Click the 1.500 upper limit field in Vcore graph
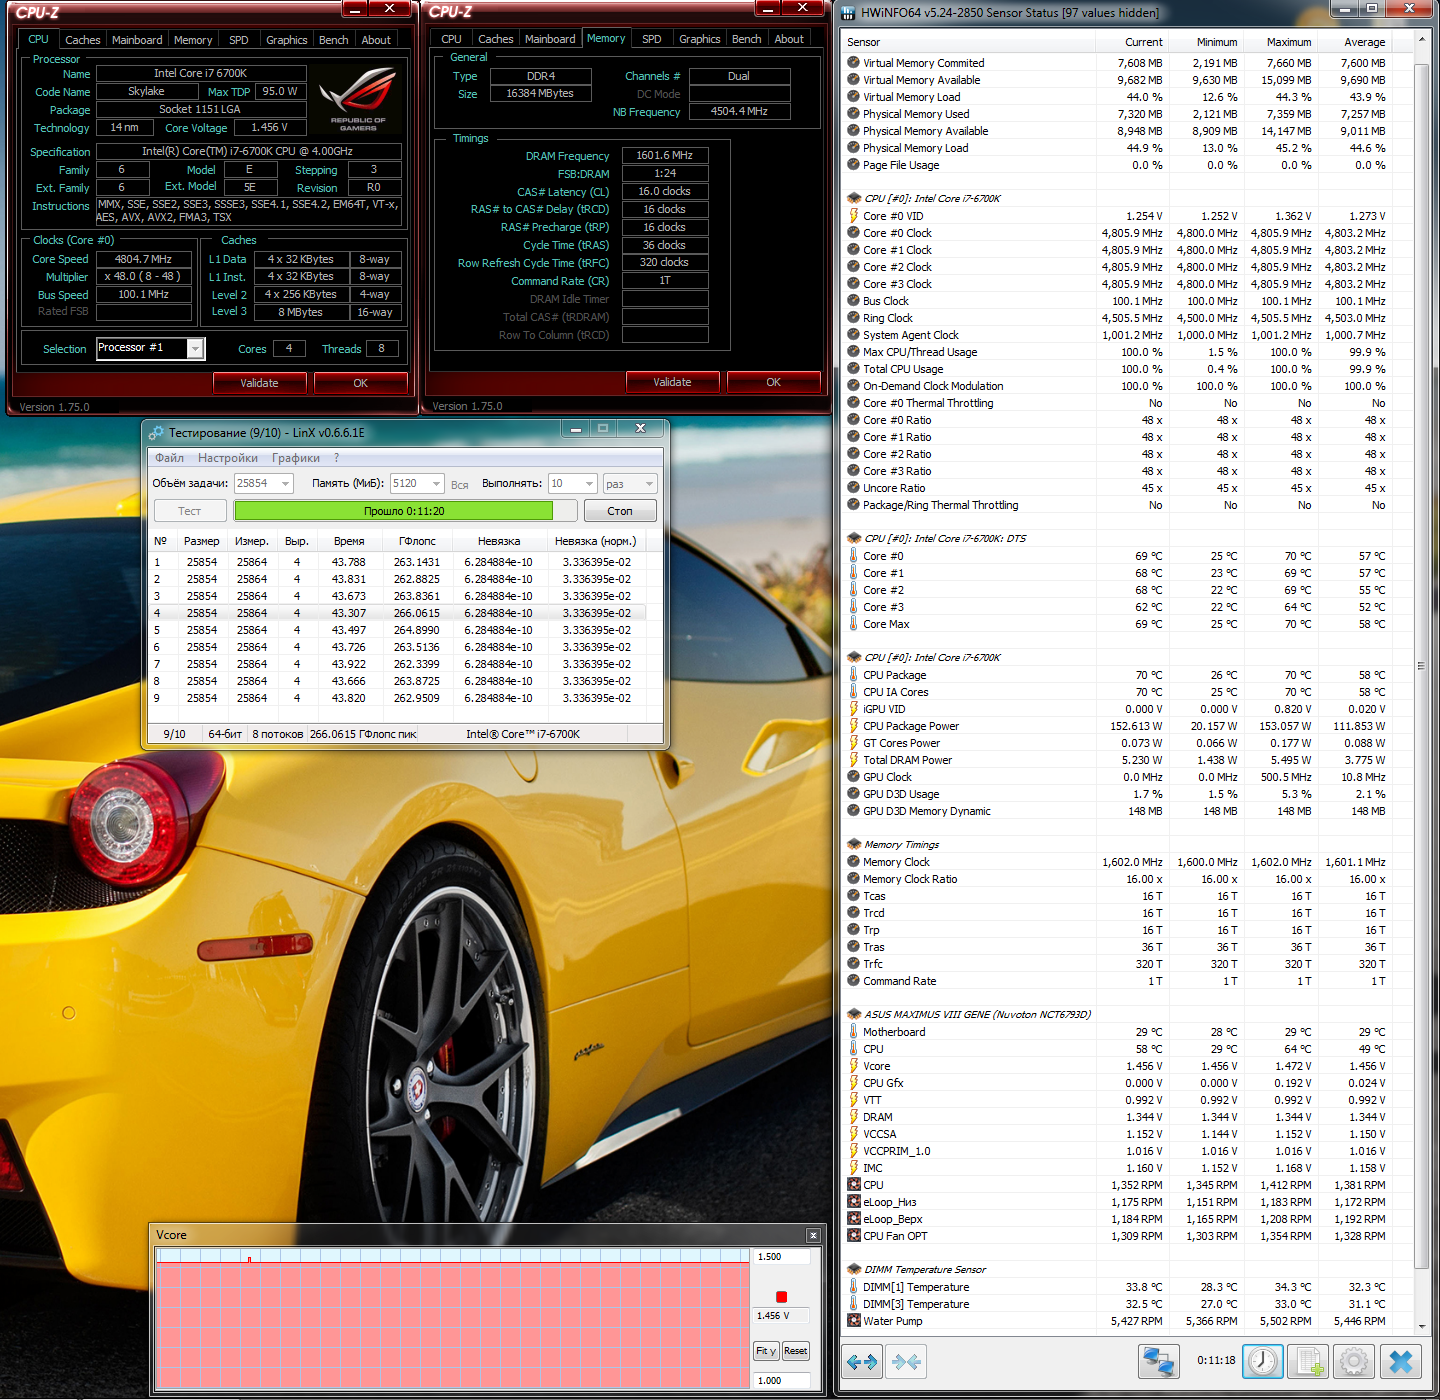 (x=781, y=1257)
